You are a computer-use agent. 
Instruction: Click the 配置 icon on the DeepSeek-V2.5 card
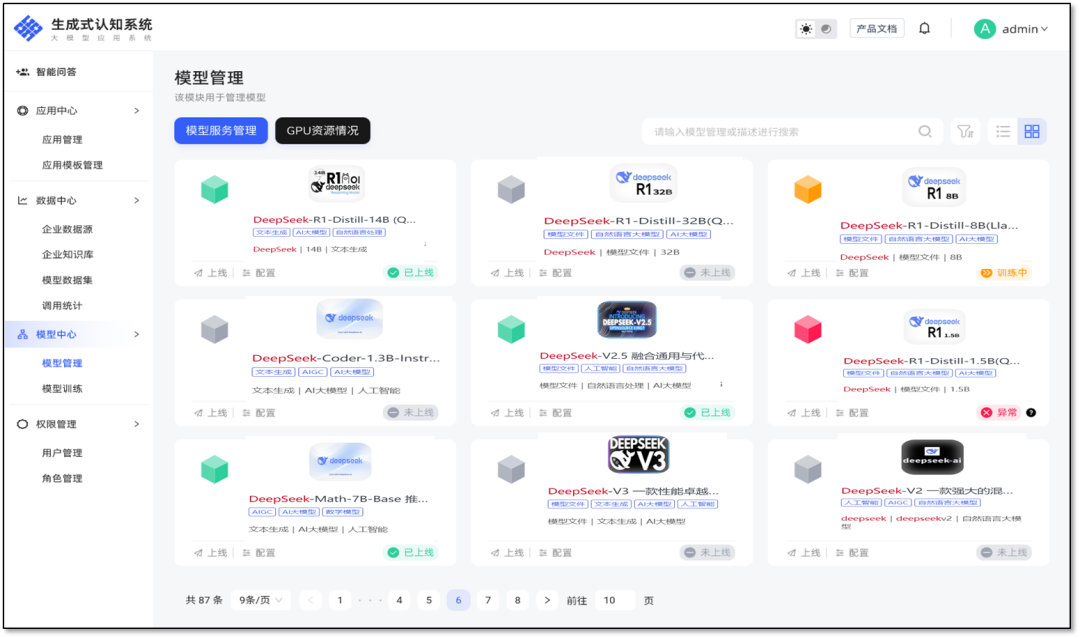click(x=545, y=413)
